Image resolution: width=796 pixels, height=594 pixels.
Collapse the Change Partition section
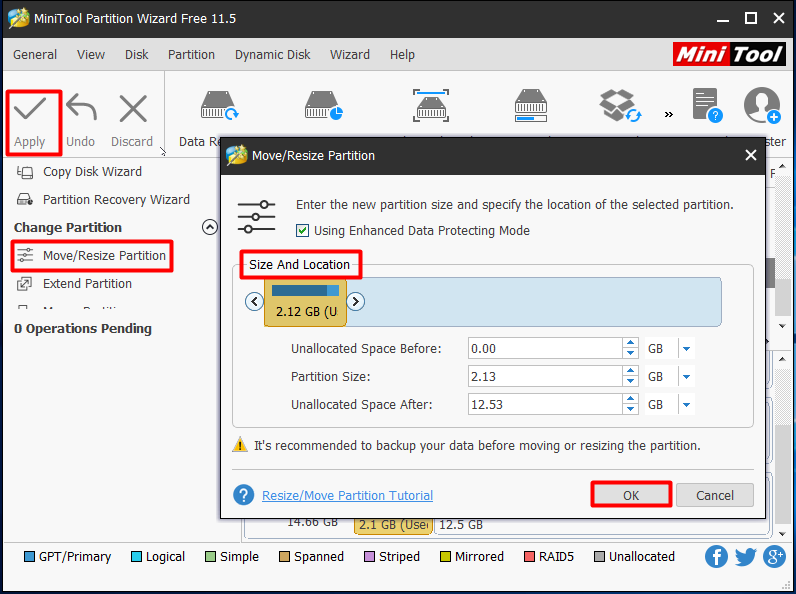tap(210, 227)
